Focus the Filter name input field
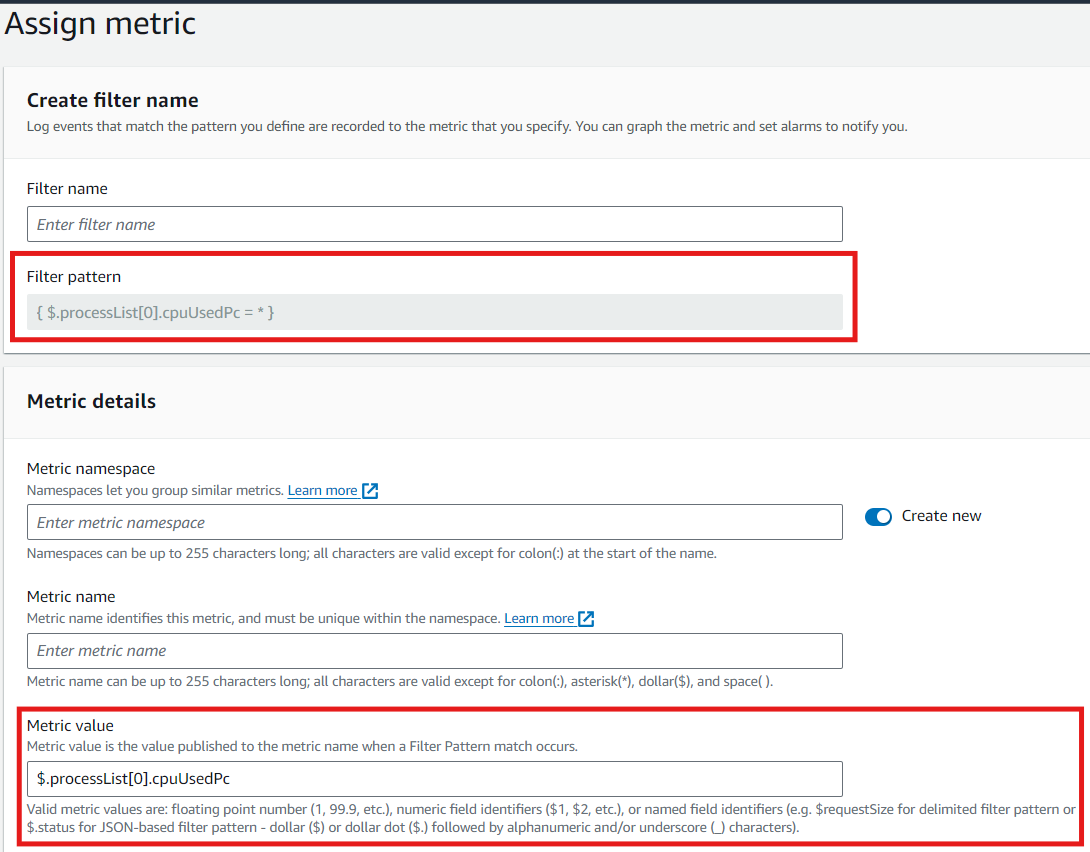The height and width of the screenshot is (852, 1090). (x=434, y=224)
